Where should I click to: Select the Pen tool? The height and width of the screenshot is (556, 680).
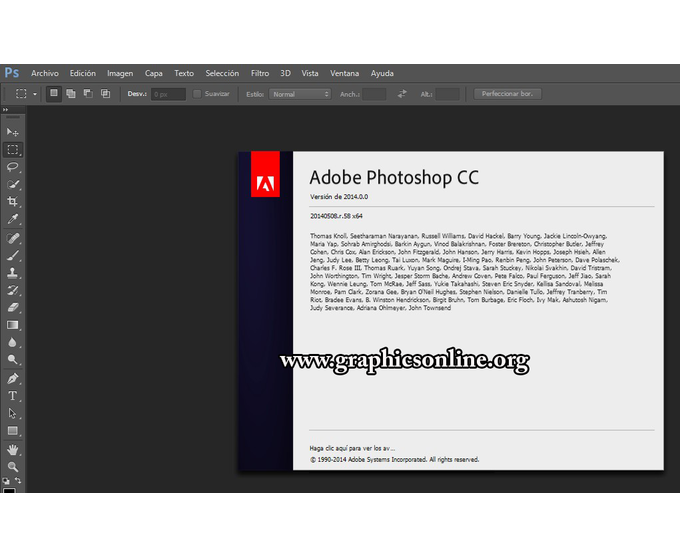pyautogui.click(x=13, y=378)
